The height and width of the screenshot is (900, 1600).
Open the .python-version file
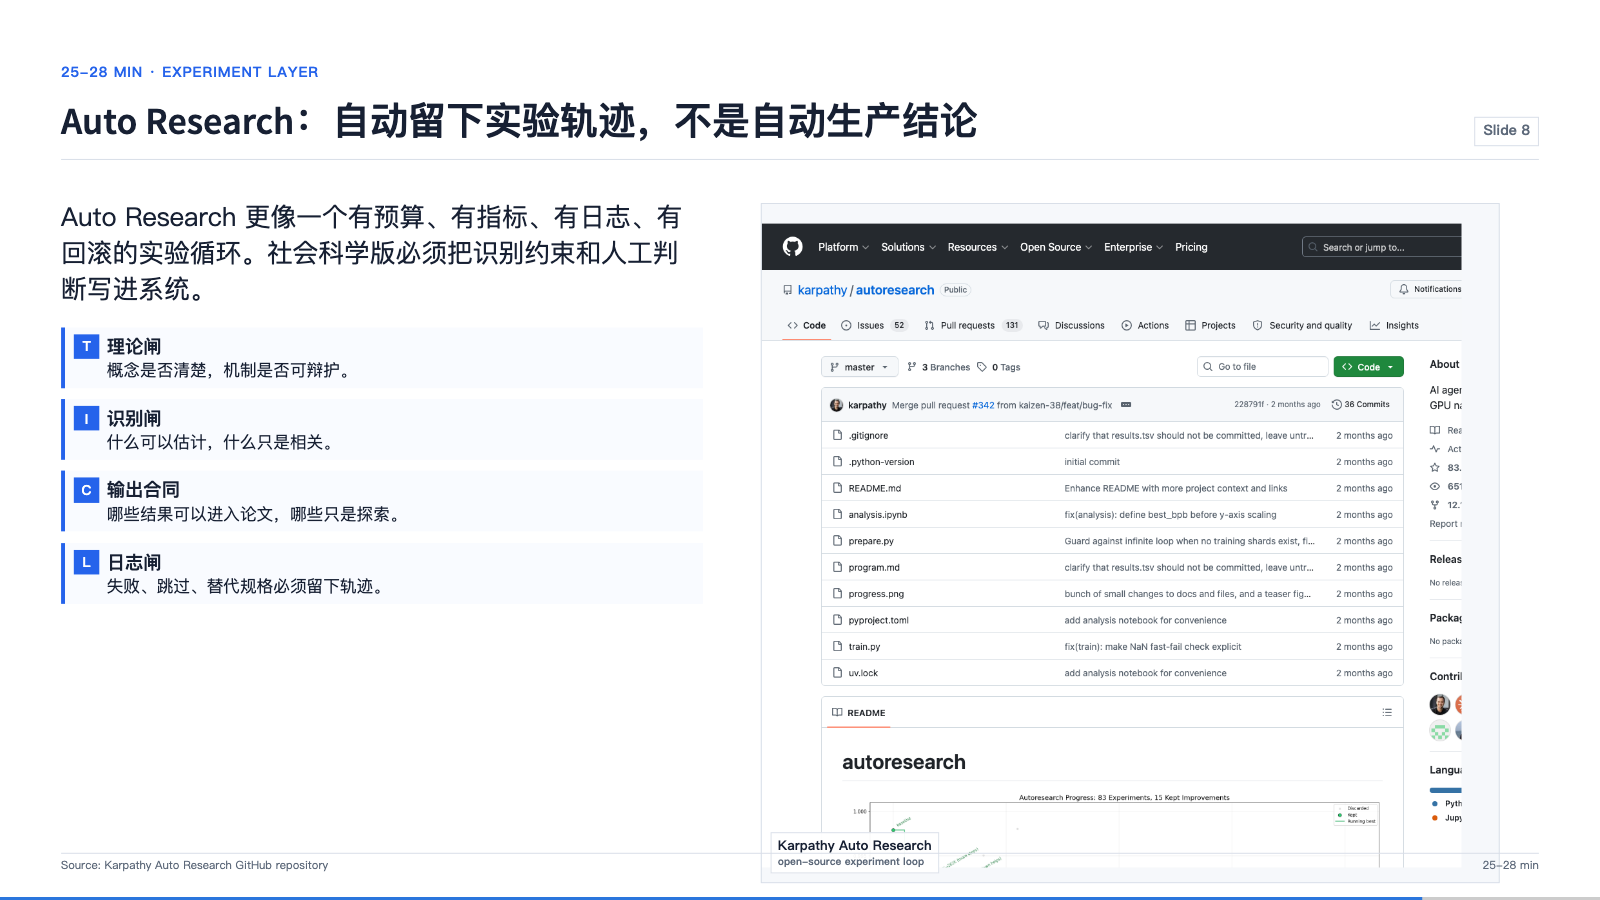pos(881,462)
